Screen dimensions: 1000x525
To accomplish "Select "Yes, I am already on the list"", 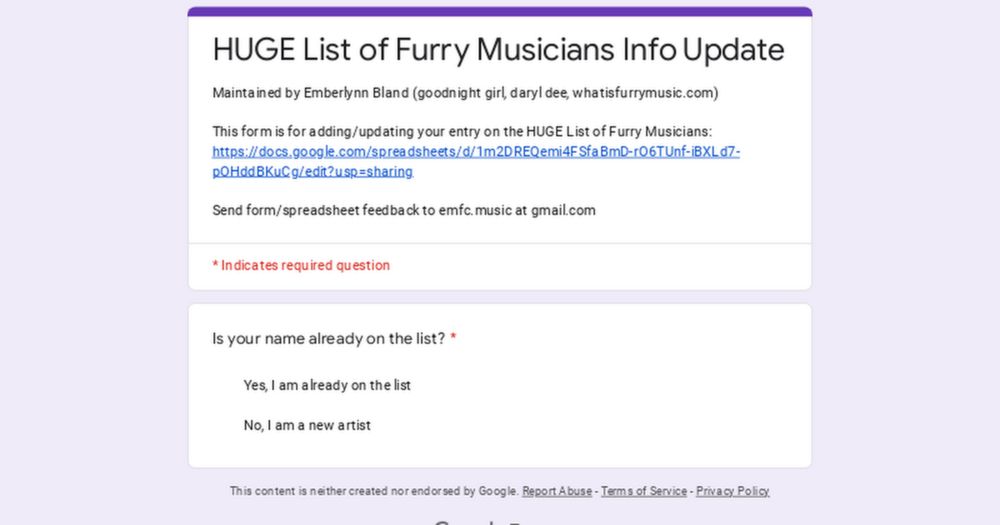I will pyautogui.click(x=327, y=385).
